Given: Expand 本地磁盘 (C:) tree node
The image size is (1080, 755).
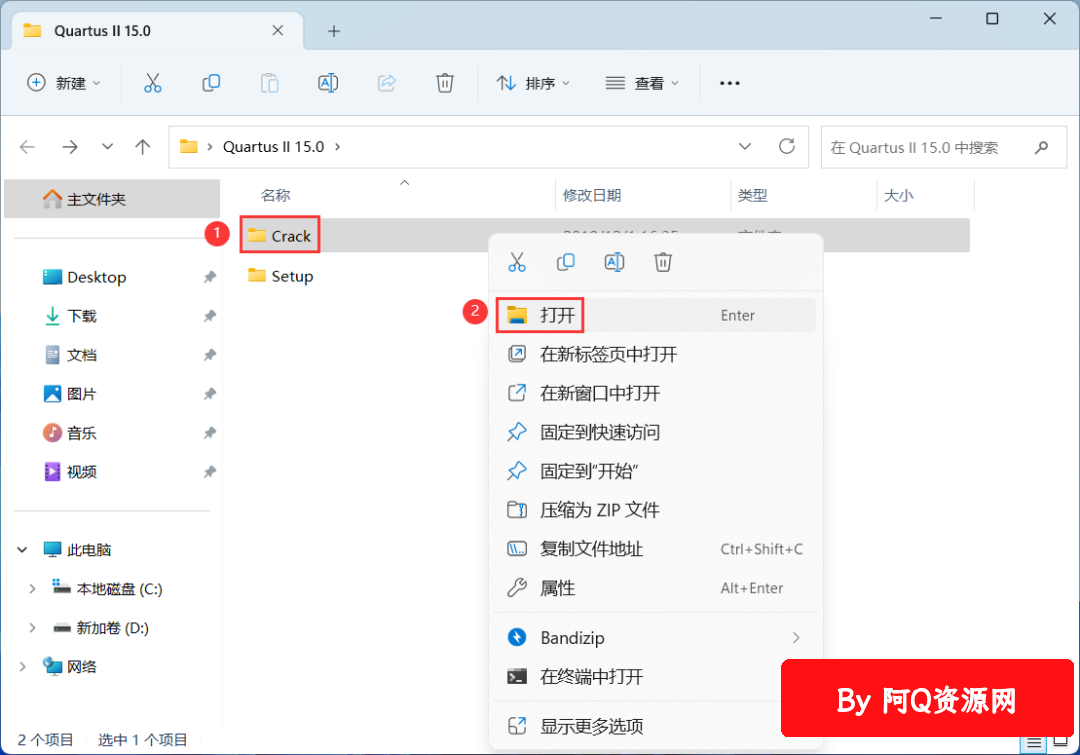Looking at the screenshot, I should coord(32,588).
